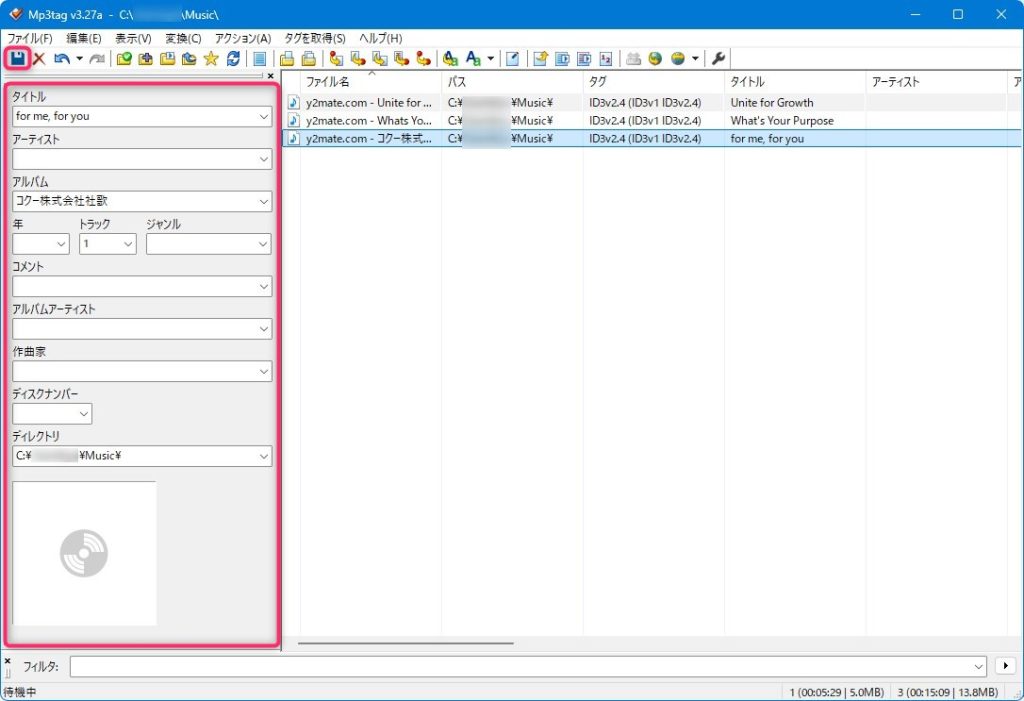Open the ジャンル dropdown list
This screenshot has width=1024, height=701.
coord(263,244)
